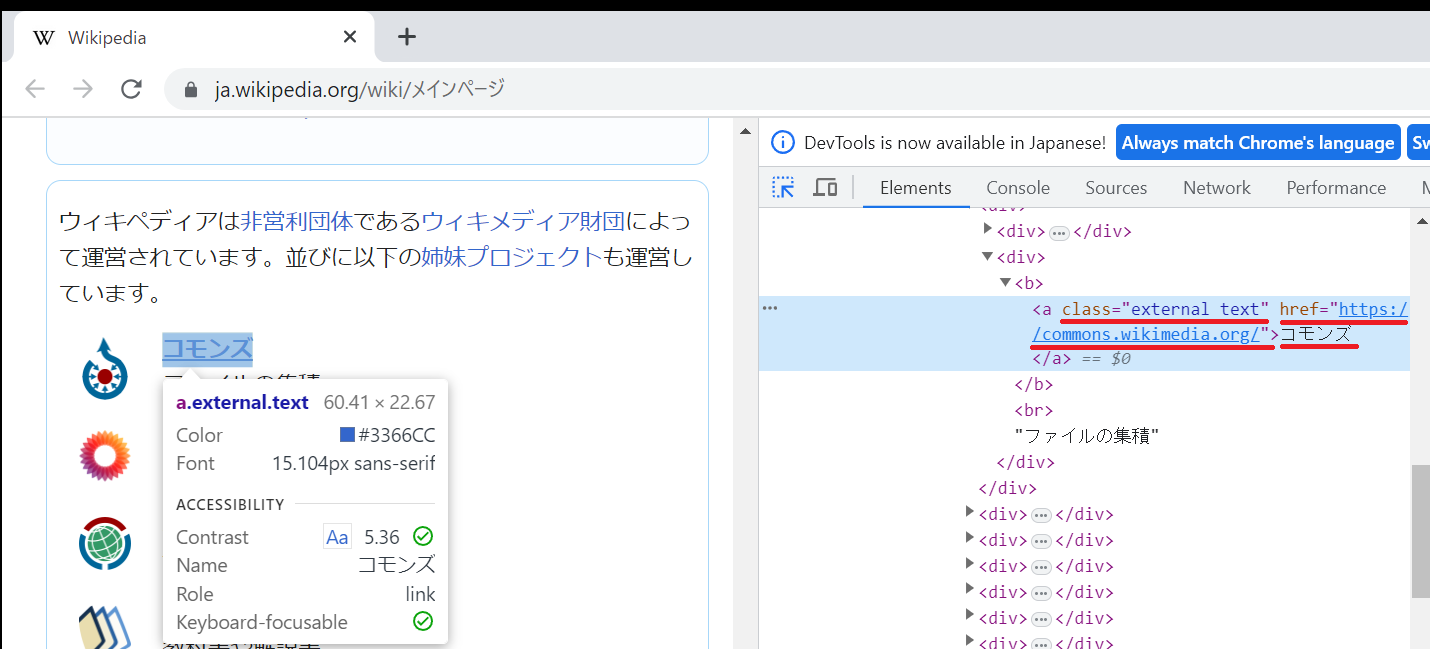This screenshot has height=649, width=1430.
Task: Switch to the Sources tab
Action: tap(1116, 187)
